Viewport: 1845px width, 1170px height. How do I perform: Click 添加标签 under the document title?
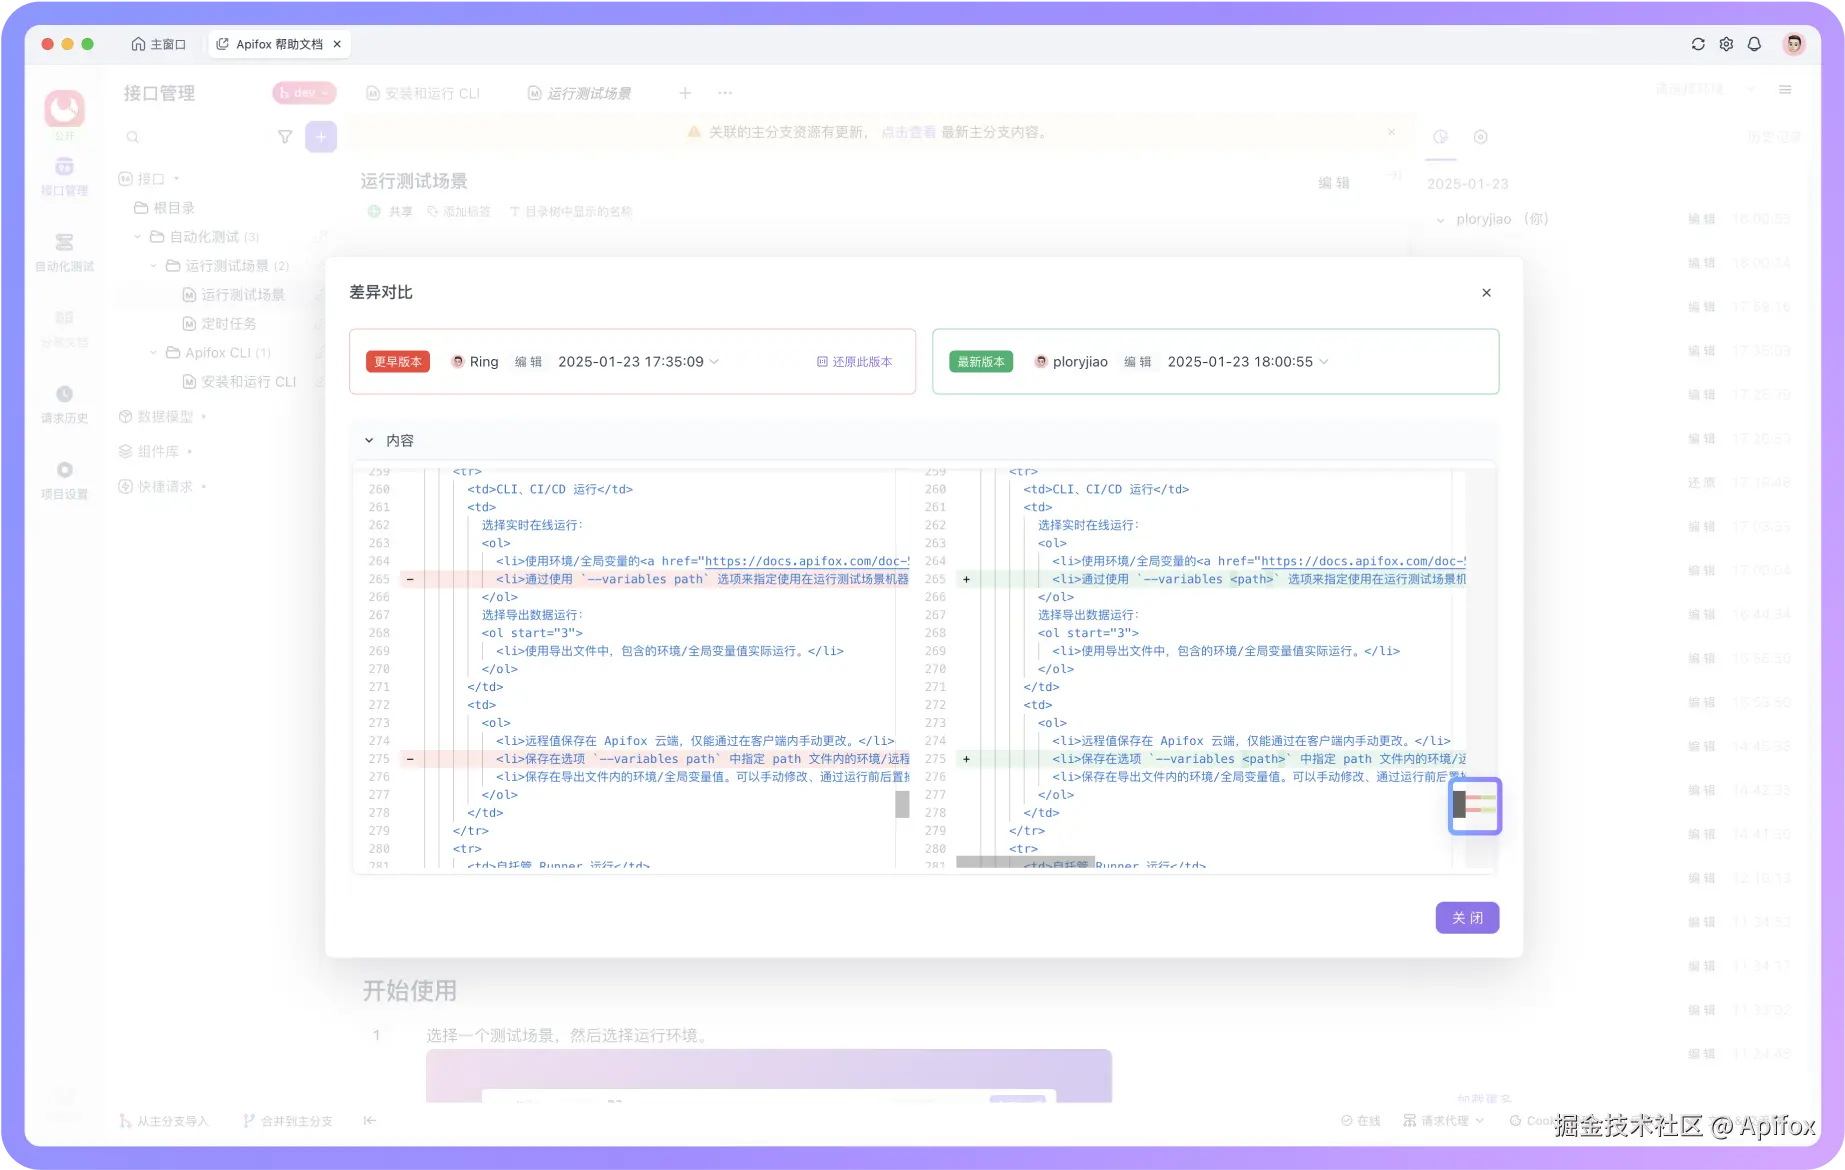pos(459,212)
